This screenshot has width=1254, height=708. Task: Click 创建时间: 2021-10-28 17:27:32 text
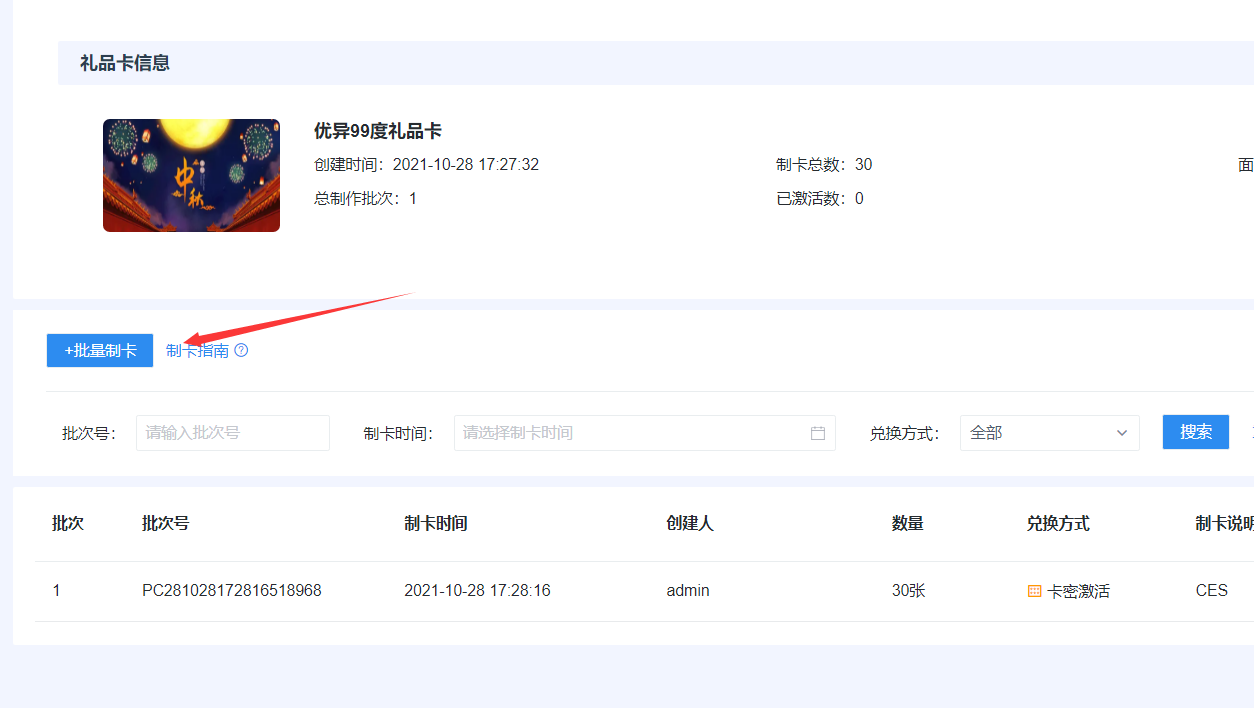coord(427,165)
